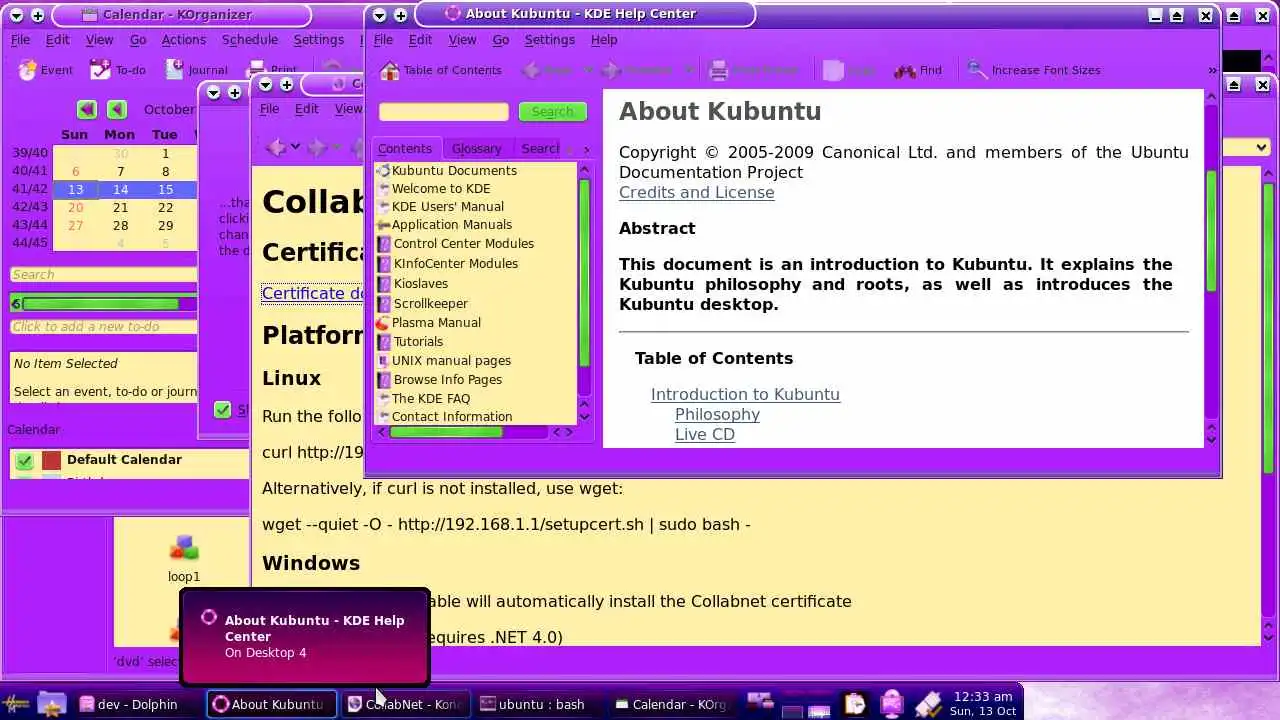This screenshot has height=720, width=1280.
Task: Open the Klipper clipboard tray icon
Action: 854,704
